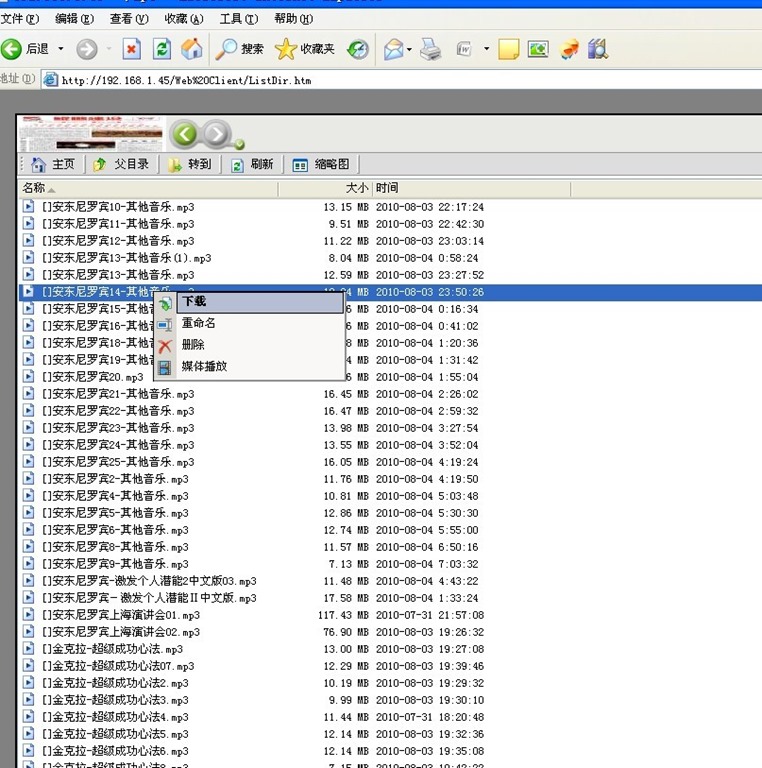
Task: Click the IE Stop loading icon
Action: click(x=132, y=49)
